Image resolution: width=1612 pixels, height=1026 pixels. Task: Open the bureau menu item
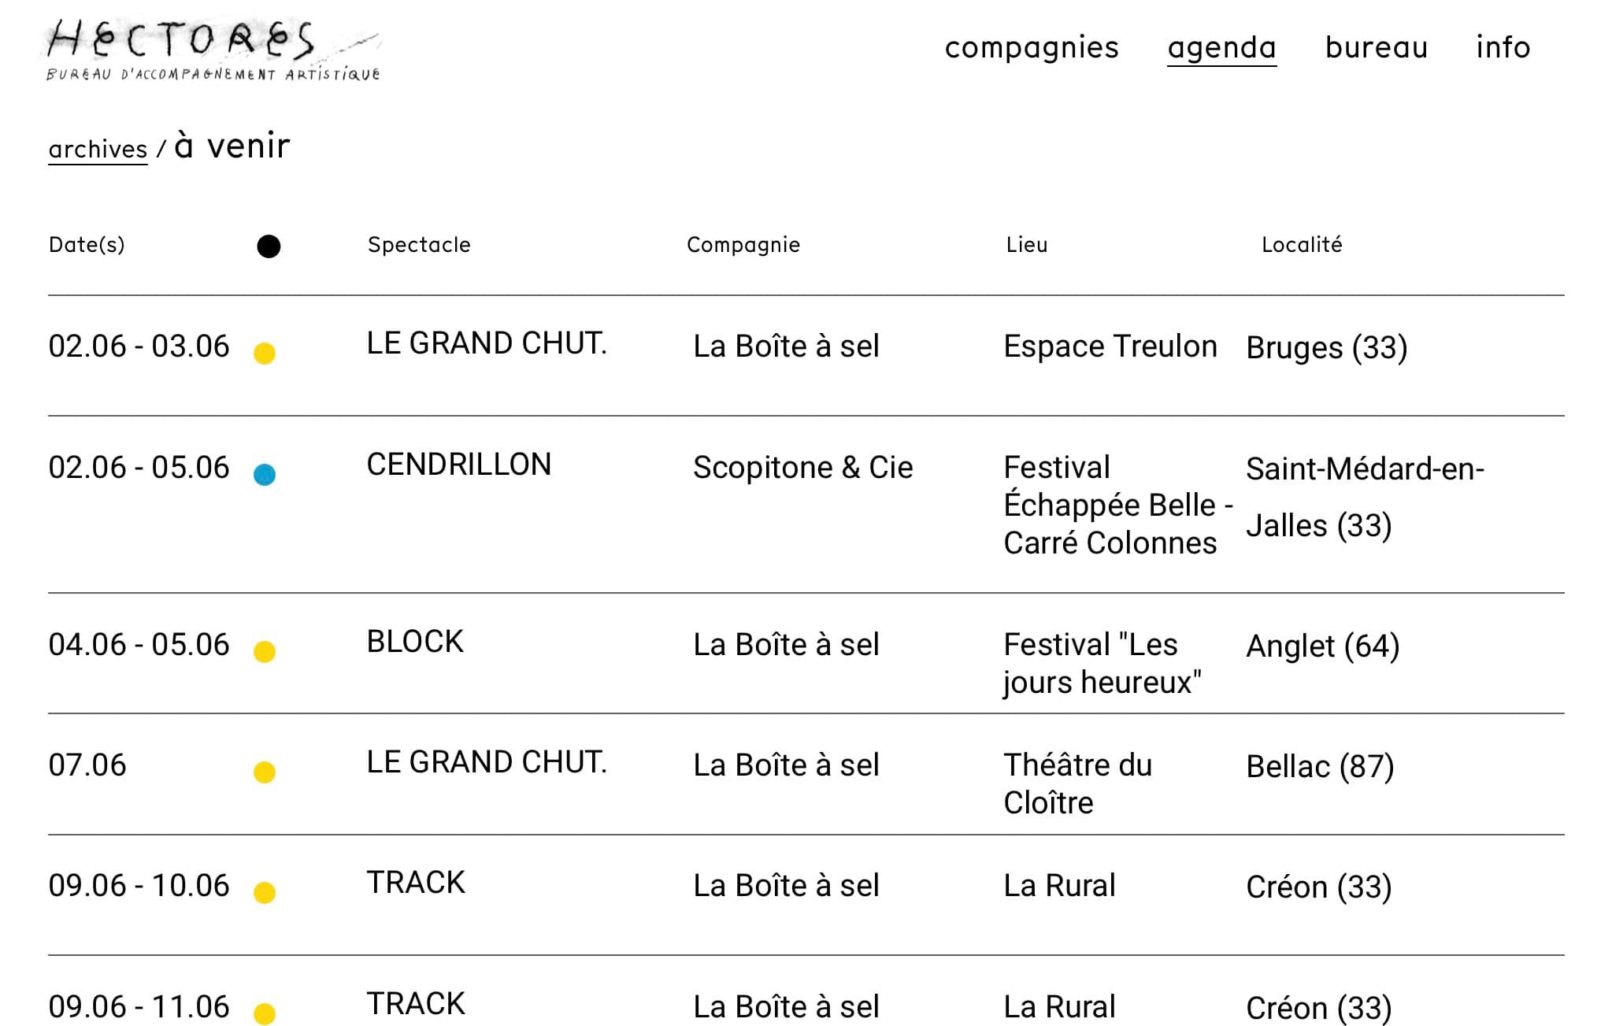(1376, 47)
